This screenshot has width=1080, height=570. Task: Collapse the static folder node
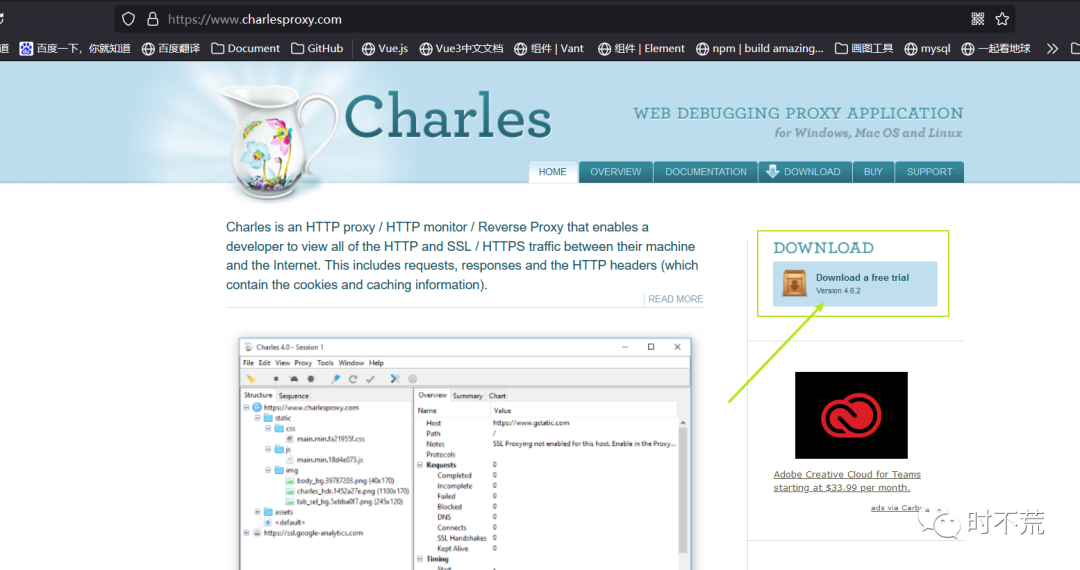coord(258,418)
